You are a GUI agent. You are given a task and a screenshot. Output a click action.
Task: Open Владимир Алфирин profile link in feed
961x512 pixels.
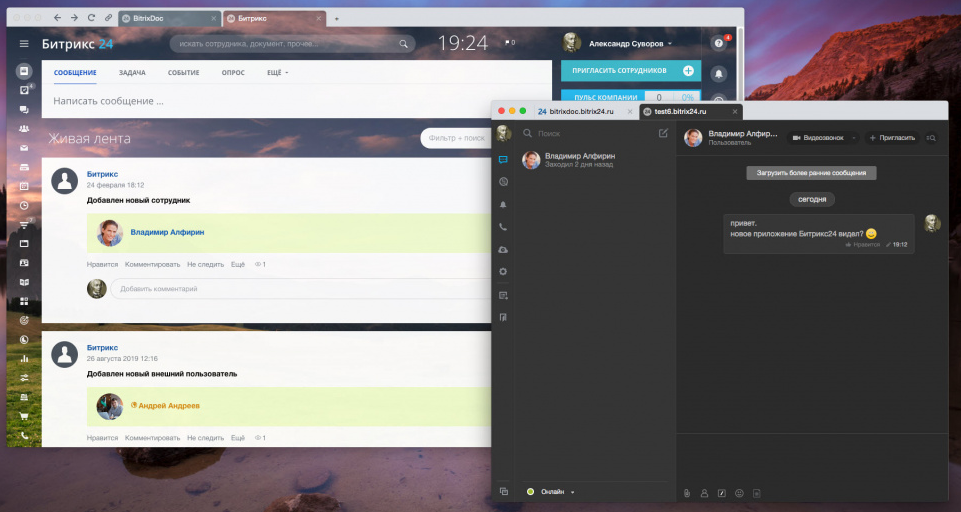pos(167,232)
